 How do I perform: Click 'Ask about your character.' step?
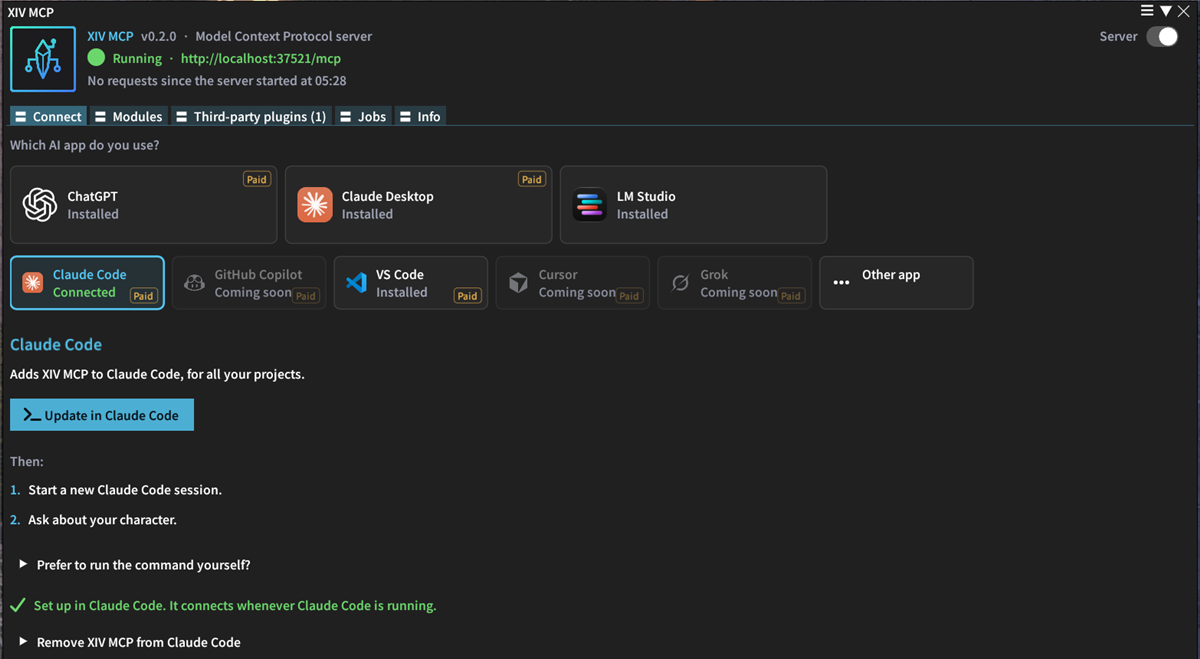[103, 520]
